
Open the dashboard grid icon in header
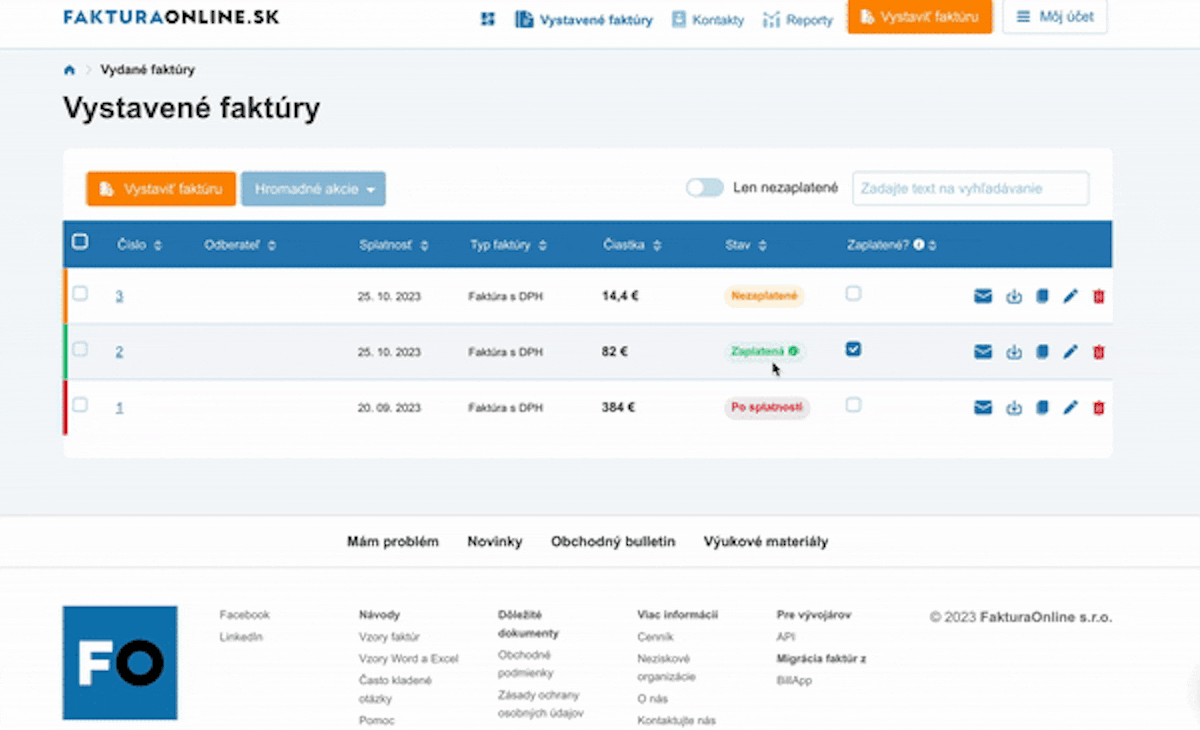[x=488, y=19]
